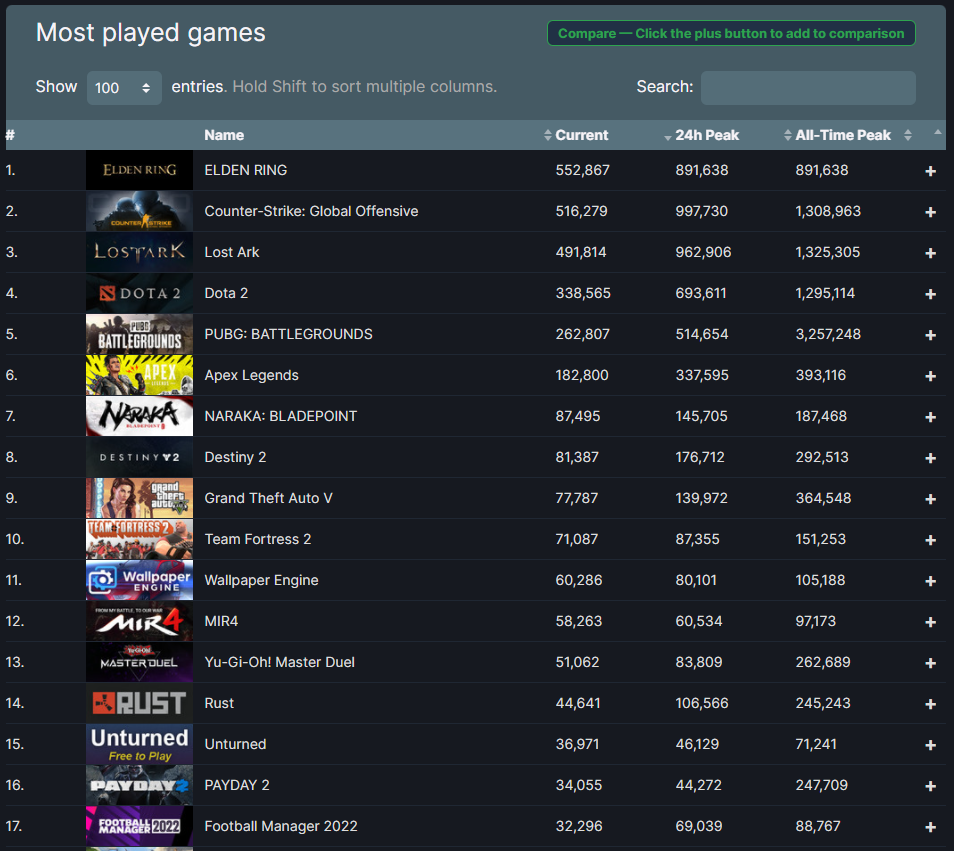Open Yu-Gi-Oh! Master Duel name link
The width and height of the screenshot is (954, 851).
point(280,662)
